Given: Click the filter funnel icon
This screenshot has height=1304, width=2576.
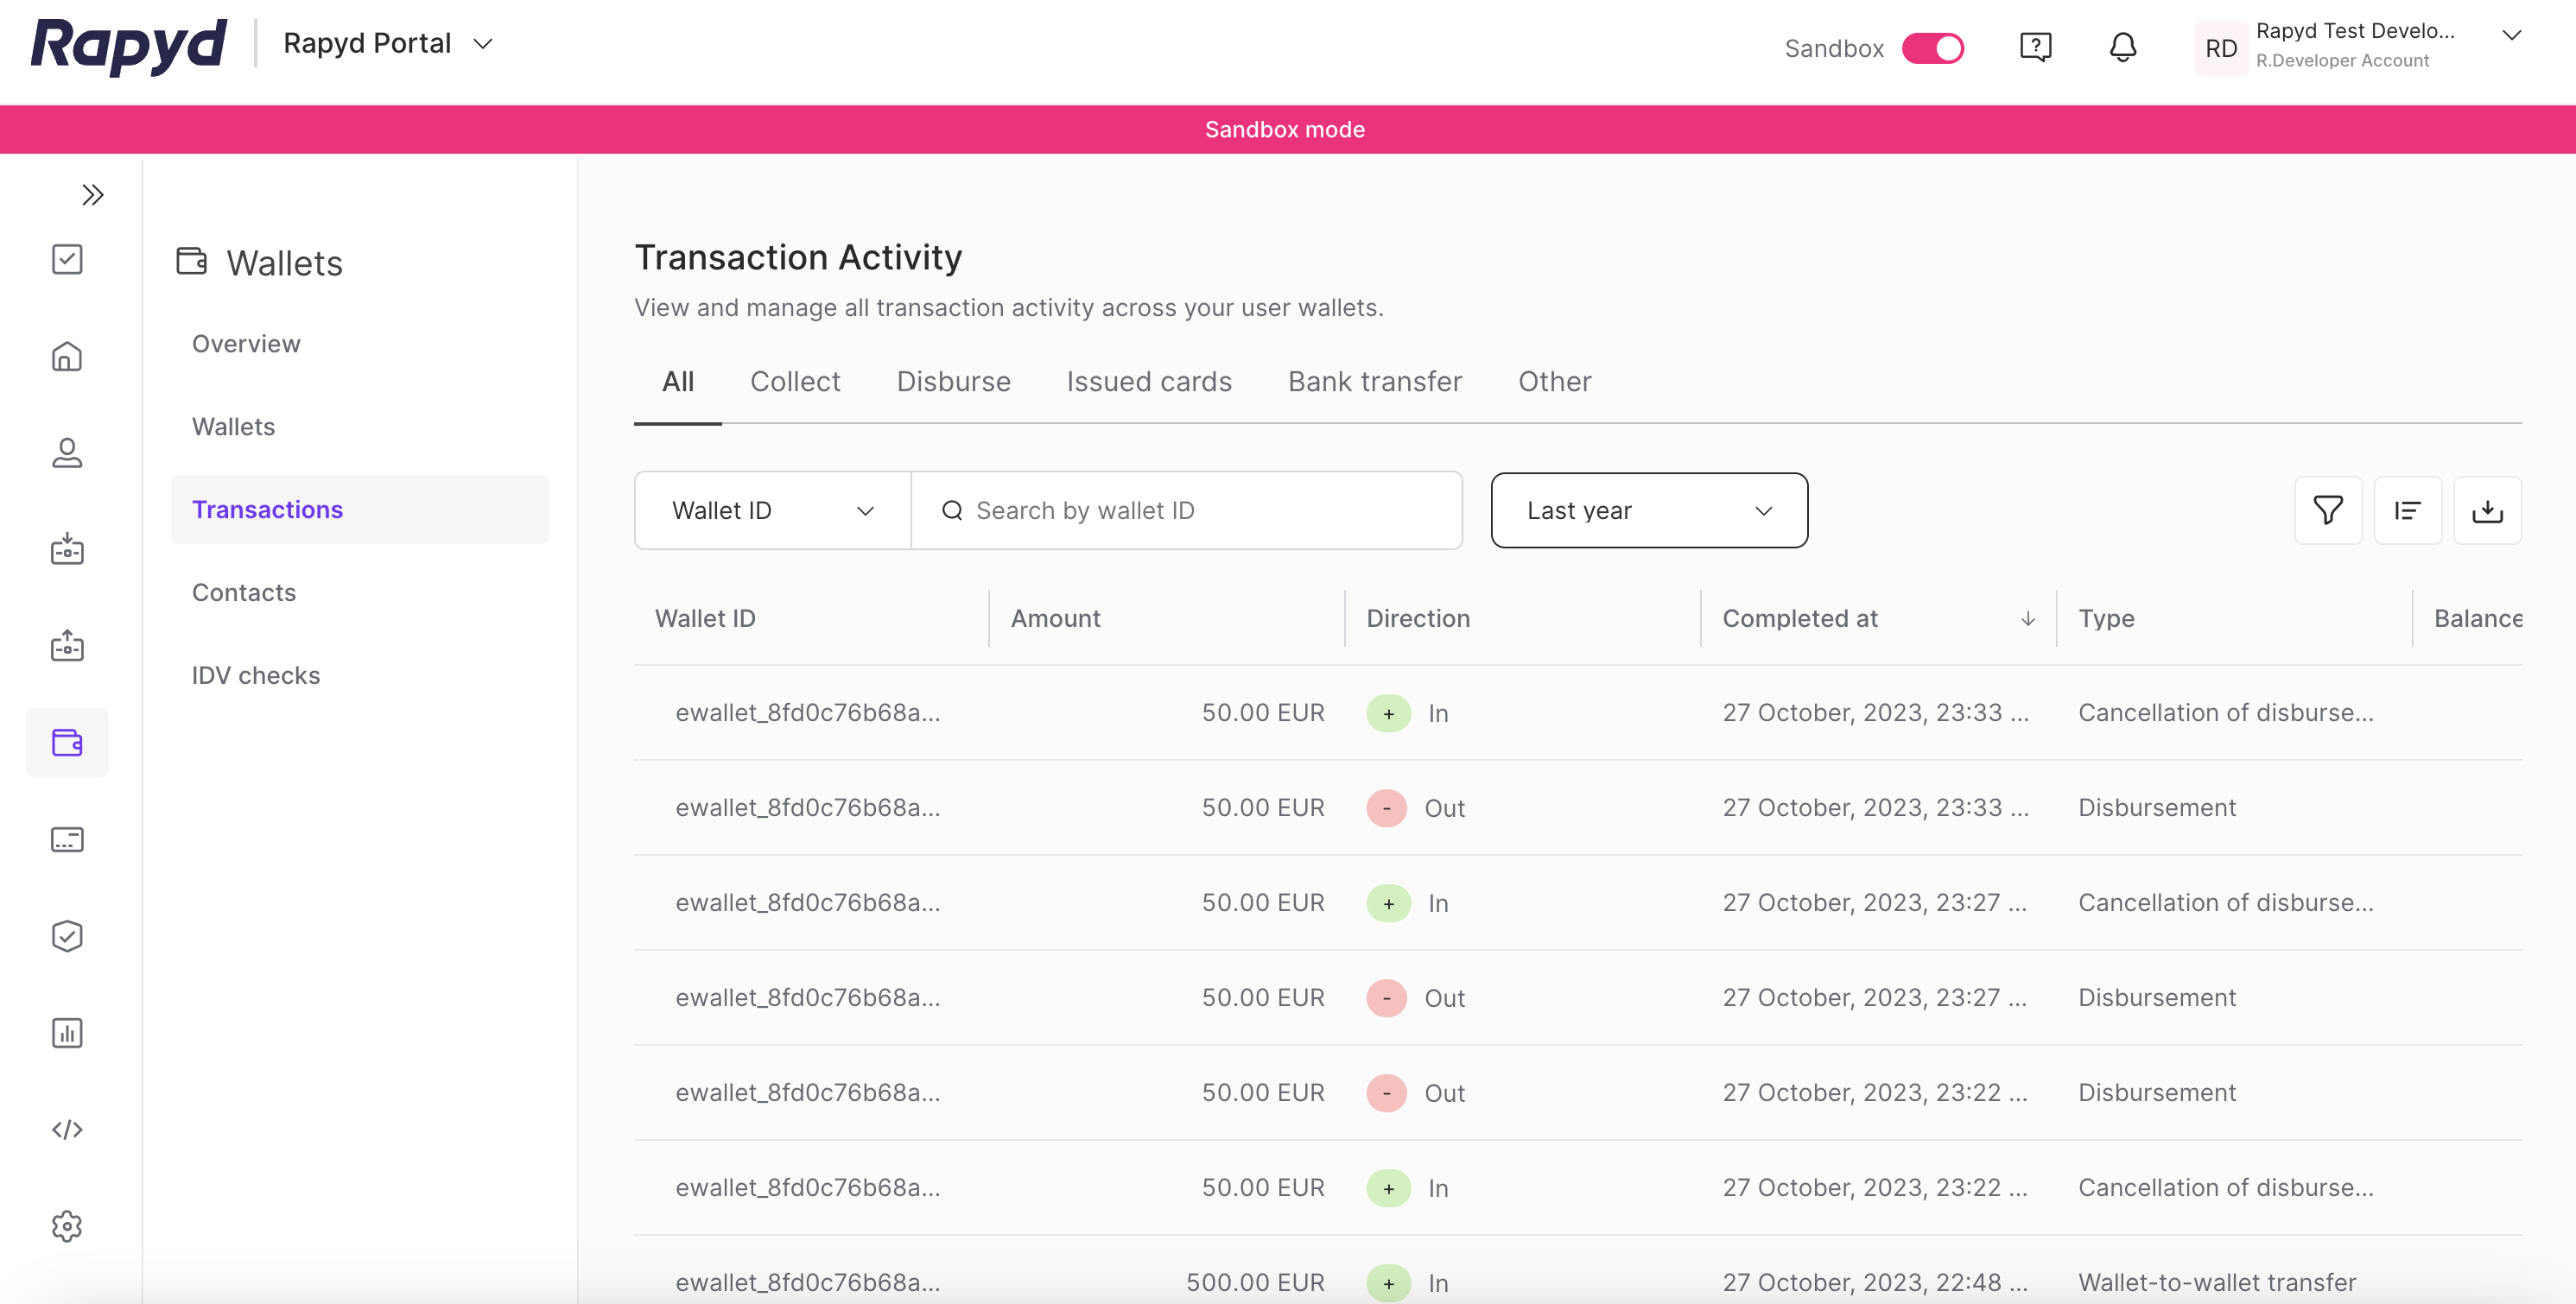Looking at the screenshot, I should (x=2327, y=510).
